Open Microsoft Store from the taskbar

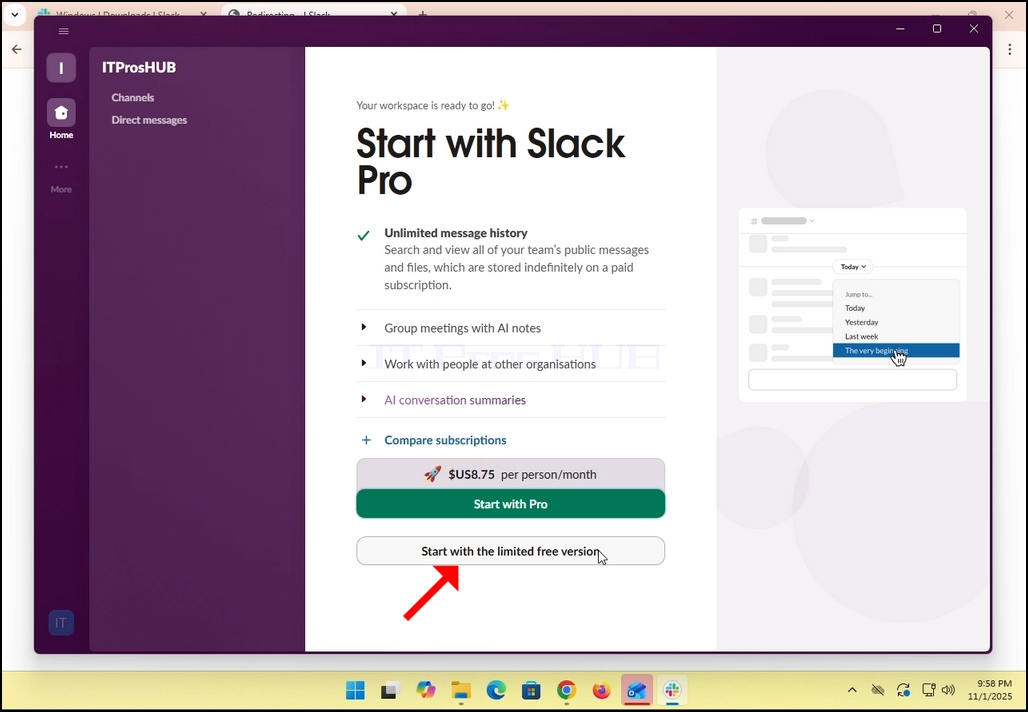(531, 690)
